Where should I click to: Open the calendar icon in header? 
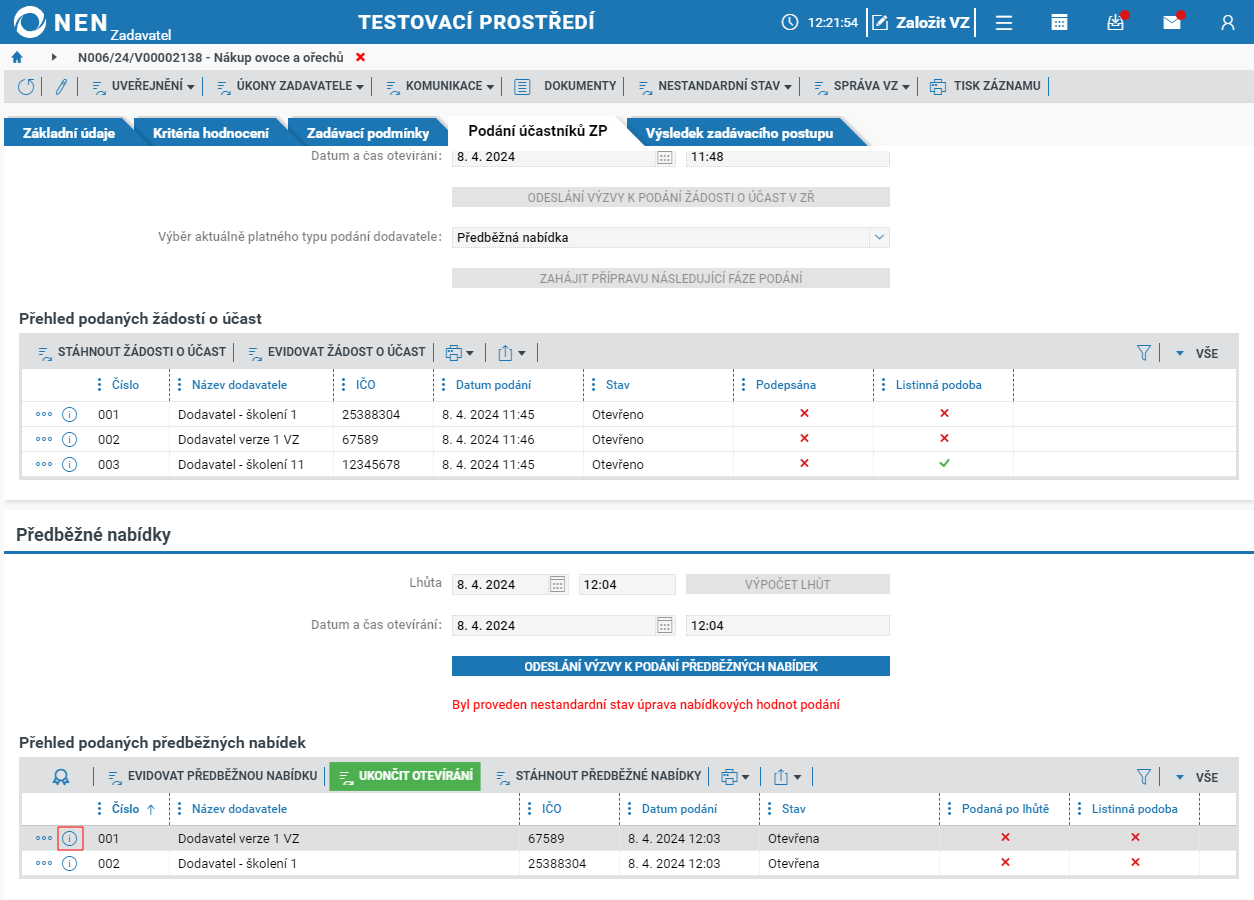(x=1060, y=22)
